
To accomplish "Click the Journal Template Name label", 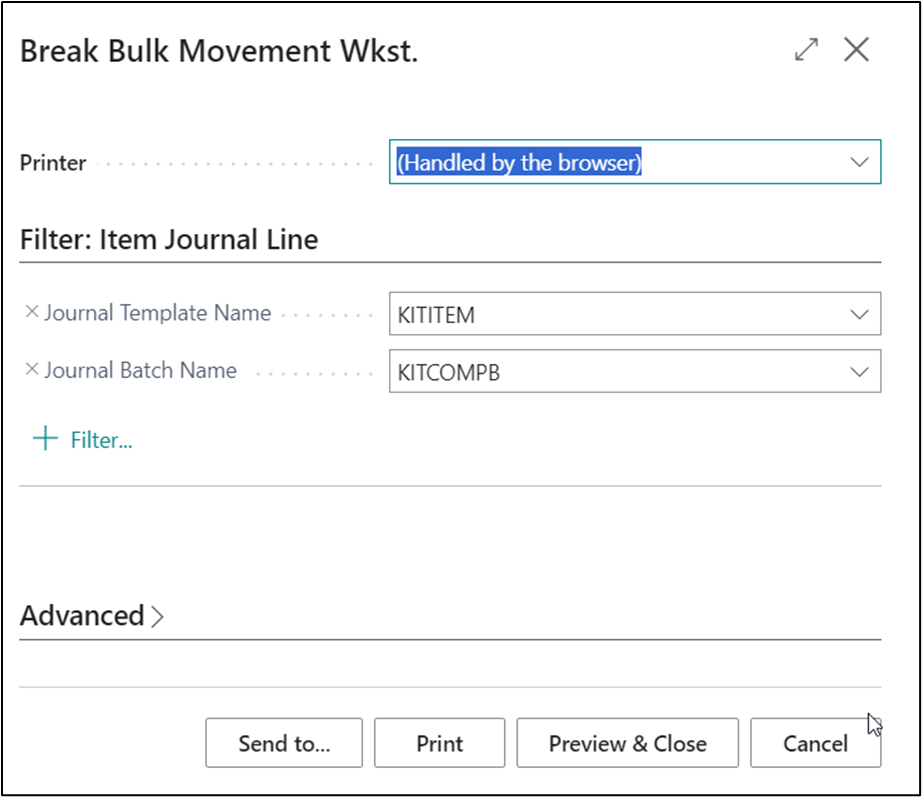I will coord(157,313).
